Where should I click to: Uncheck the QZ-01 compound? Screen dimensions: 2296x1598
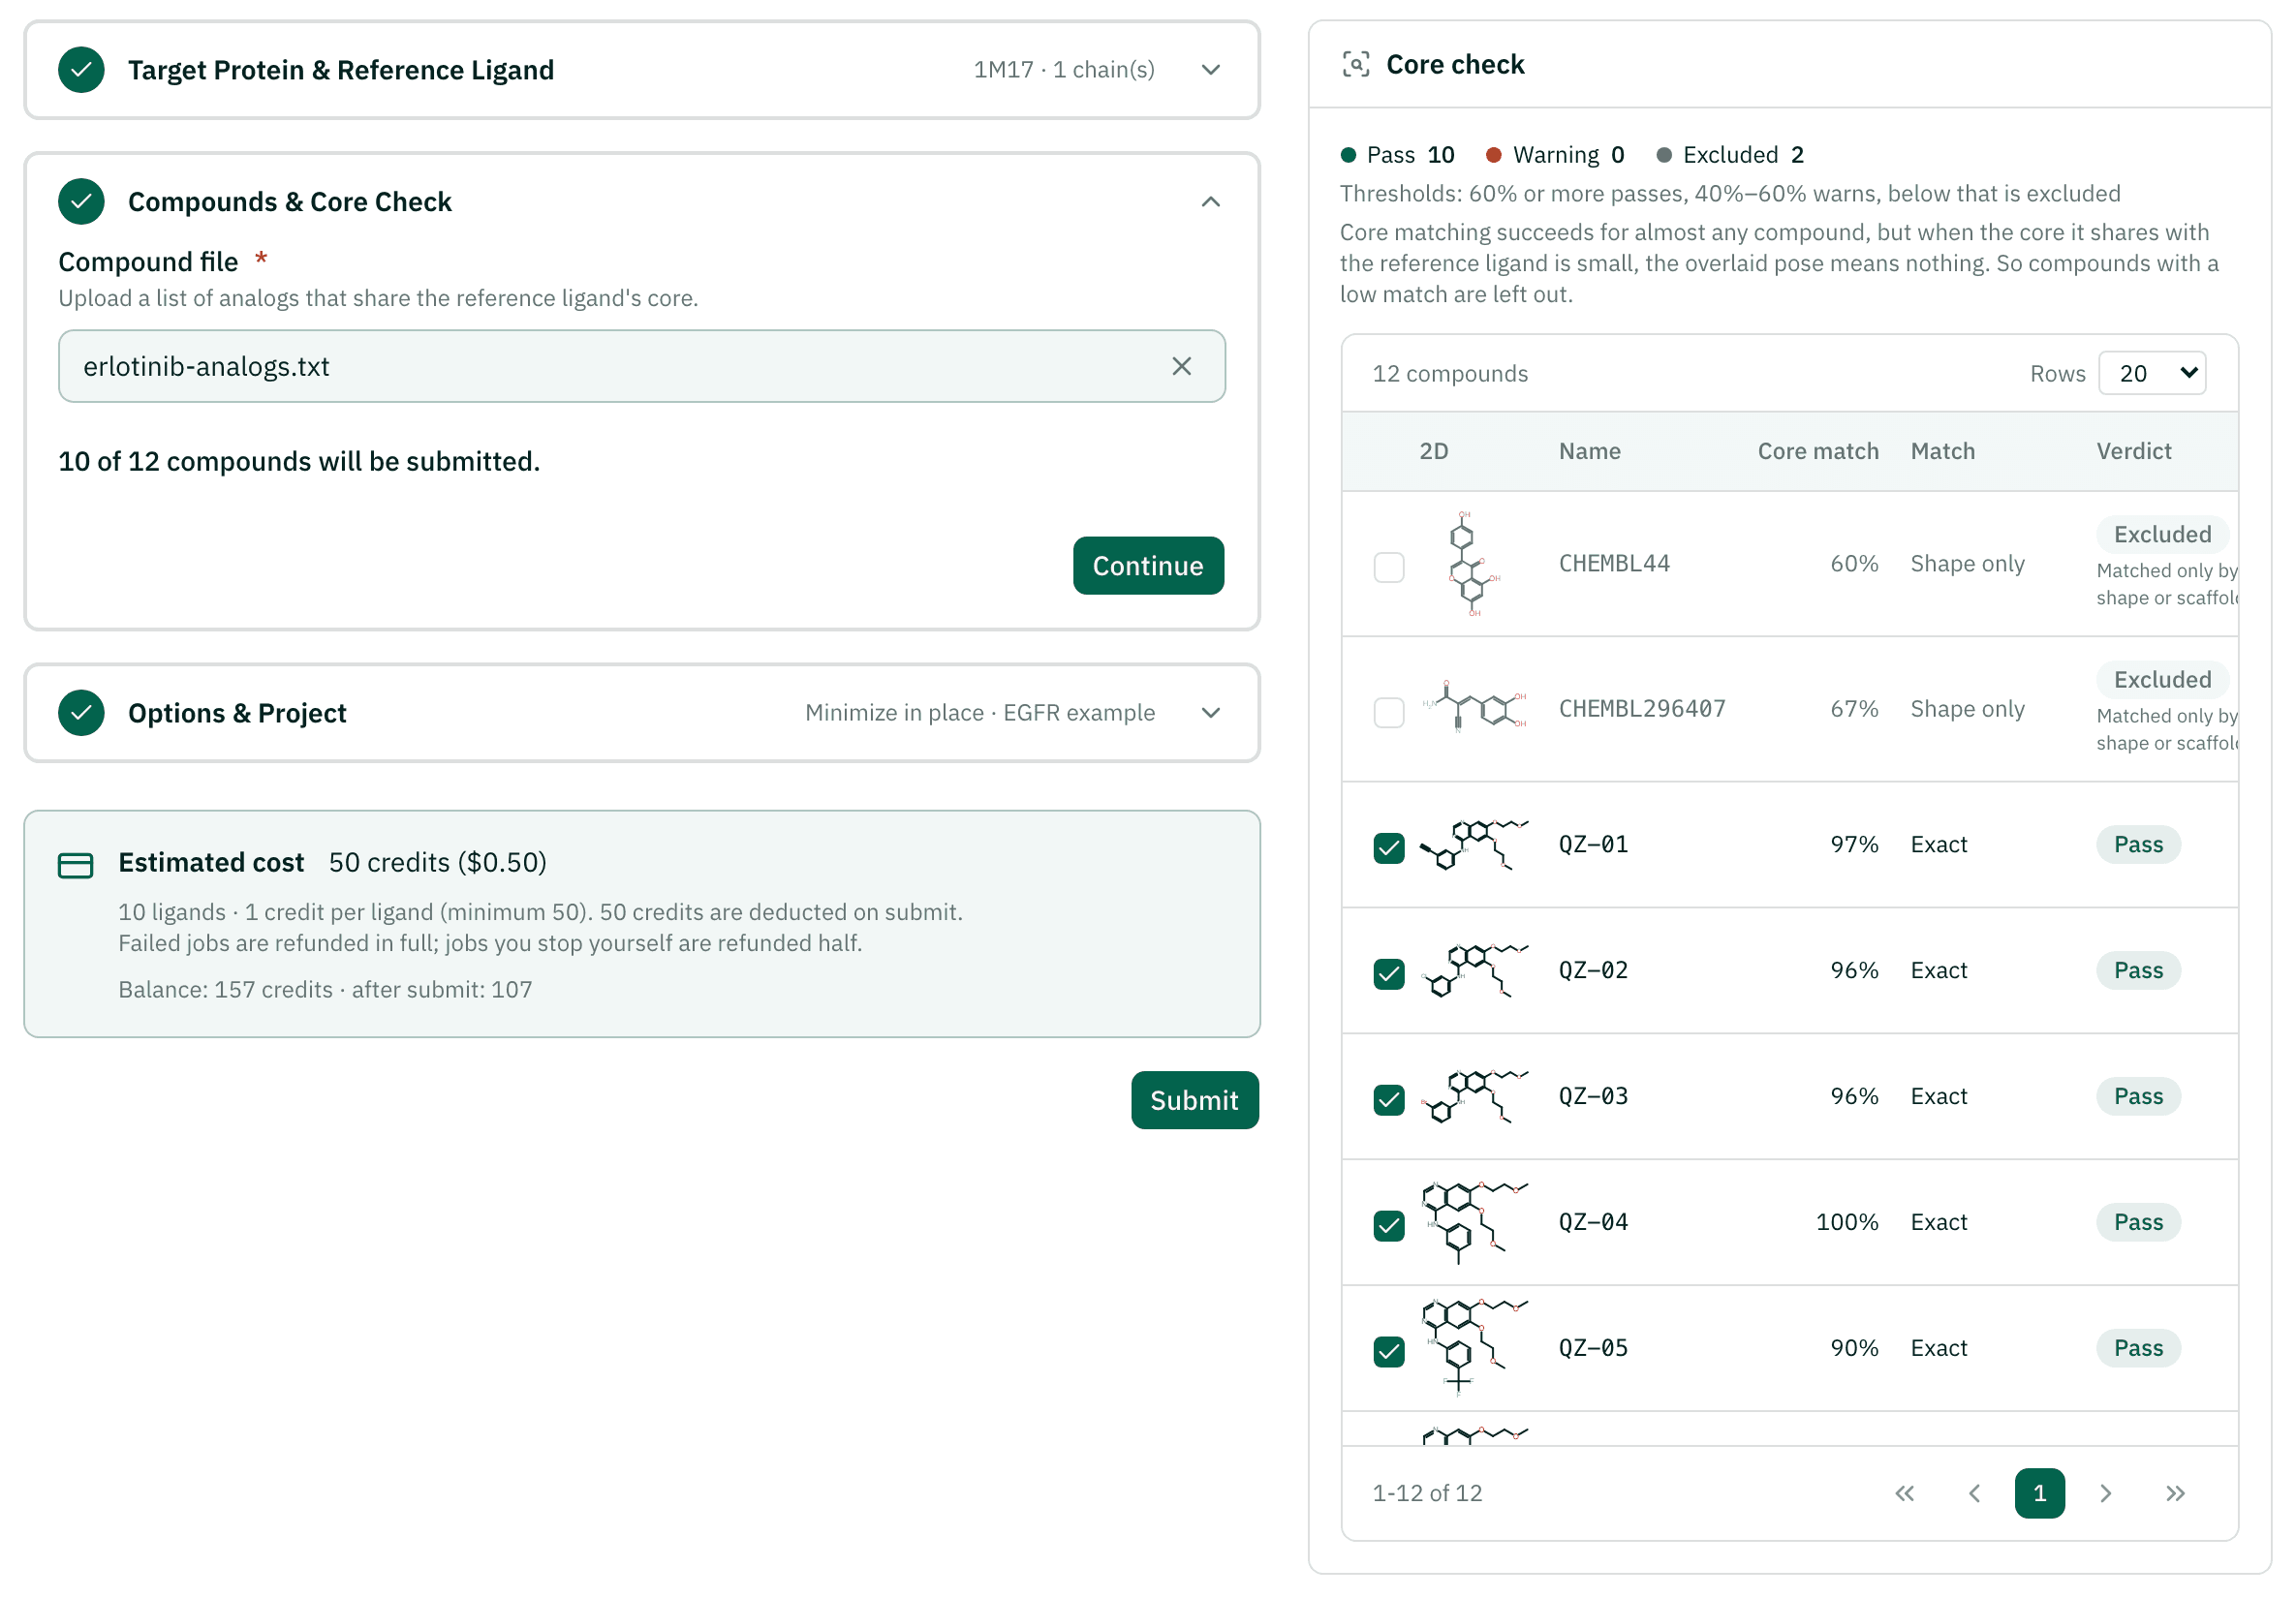click(1389, 848)
